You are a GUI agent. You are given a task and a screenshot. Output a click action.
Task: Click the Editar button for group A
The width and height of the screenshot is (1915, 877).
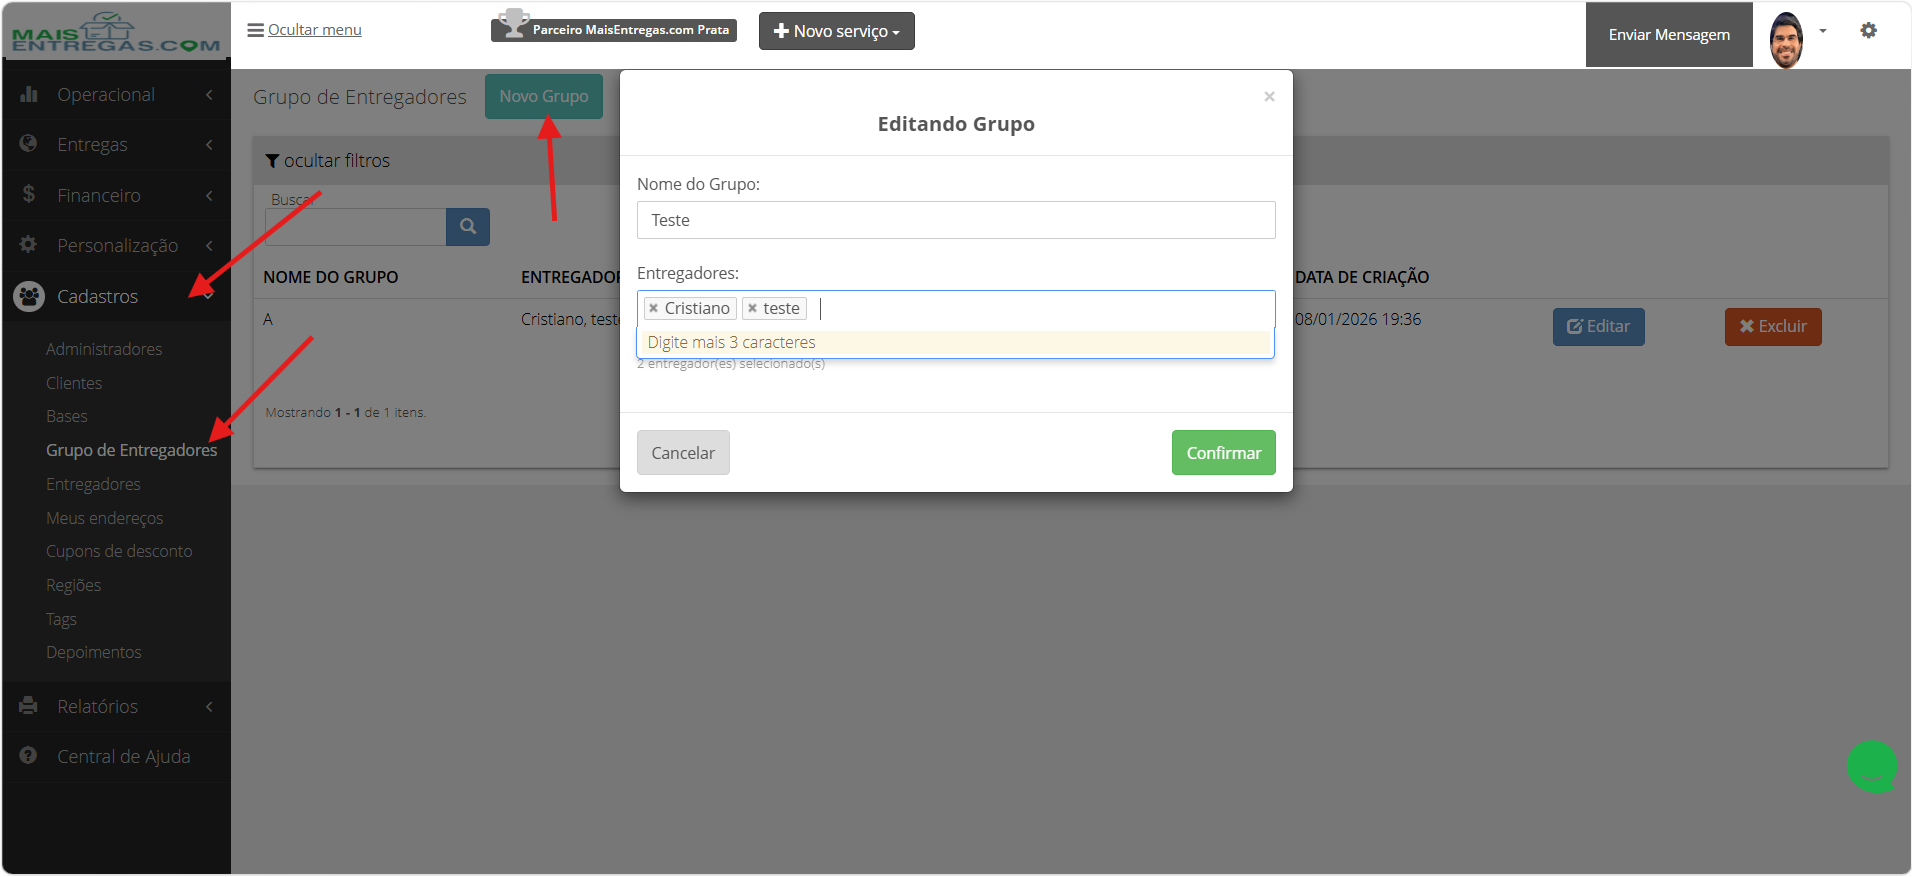coord(1598,327)
